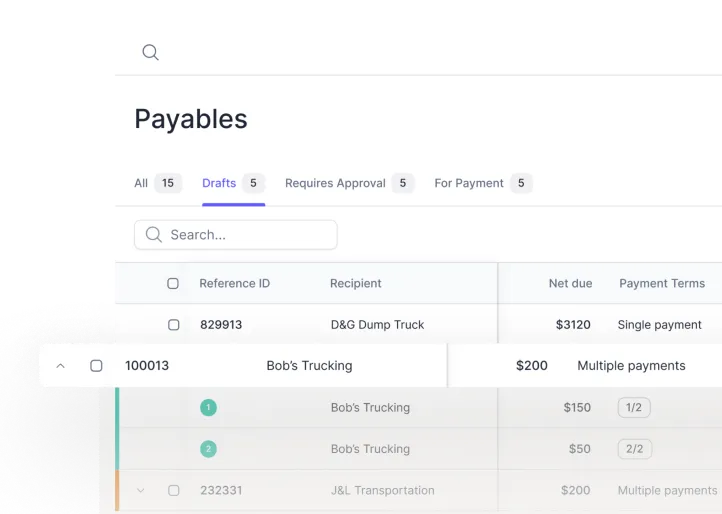Click reference ID 829913
This screenshot has height=514, width=722.
(x=221, y=325)
